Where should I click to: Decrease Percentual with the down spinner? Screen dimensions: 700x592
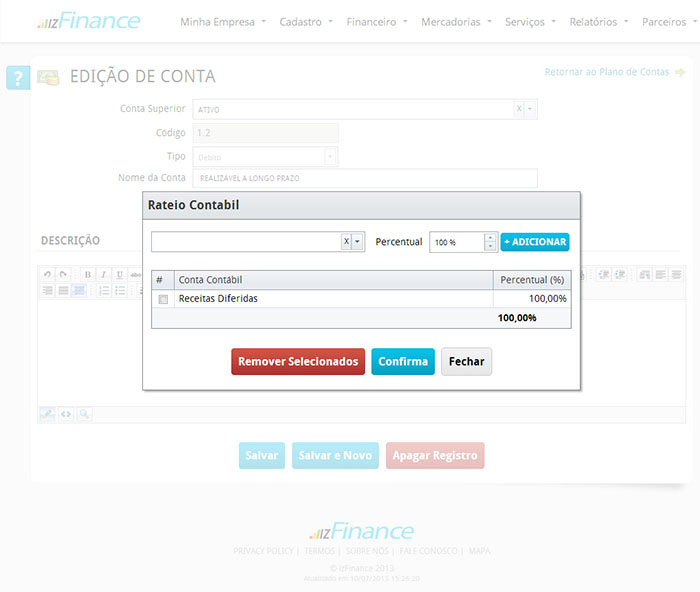point(491,246)
